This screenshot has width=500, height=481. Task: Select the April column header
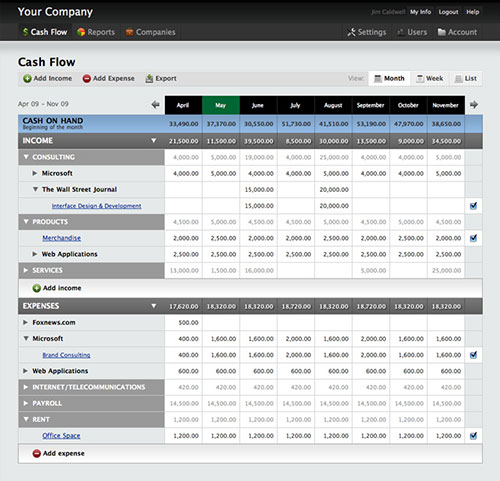(x=183, y=105)
